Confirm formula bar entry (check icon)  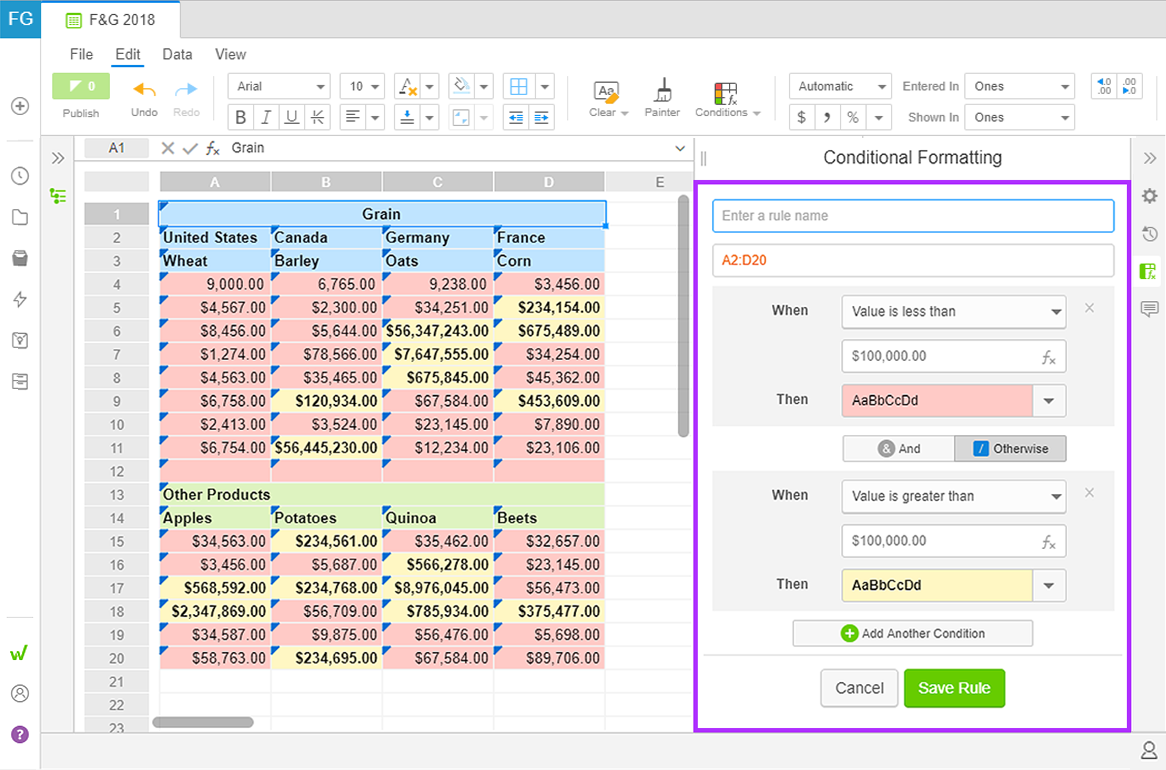[x=190, y=148]
